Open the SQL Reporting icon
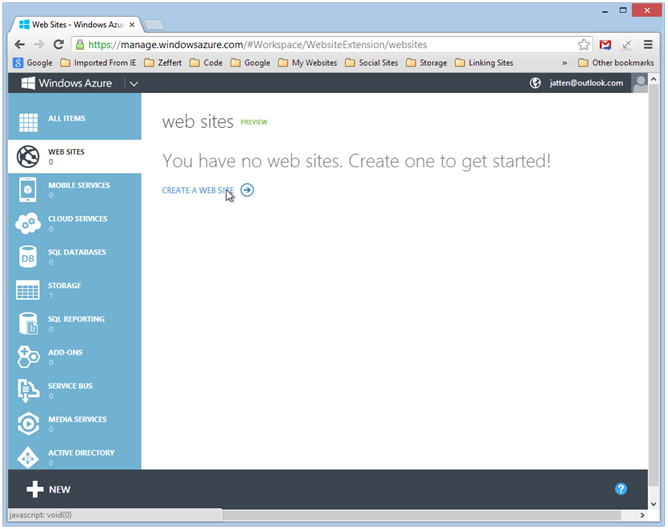The width and height of the screenshot is (668, 529). pos(28,323)
